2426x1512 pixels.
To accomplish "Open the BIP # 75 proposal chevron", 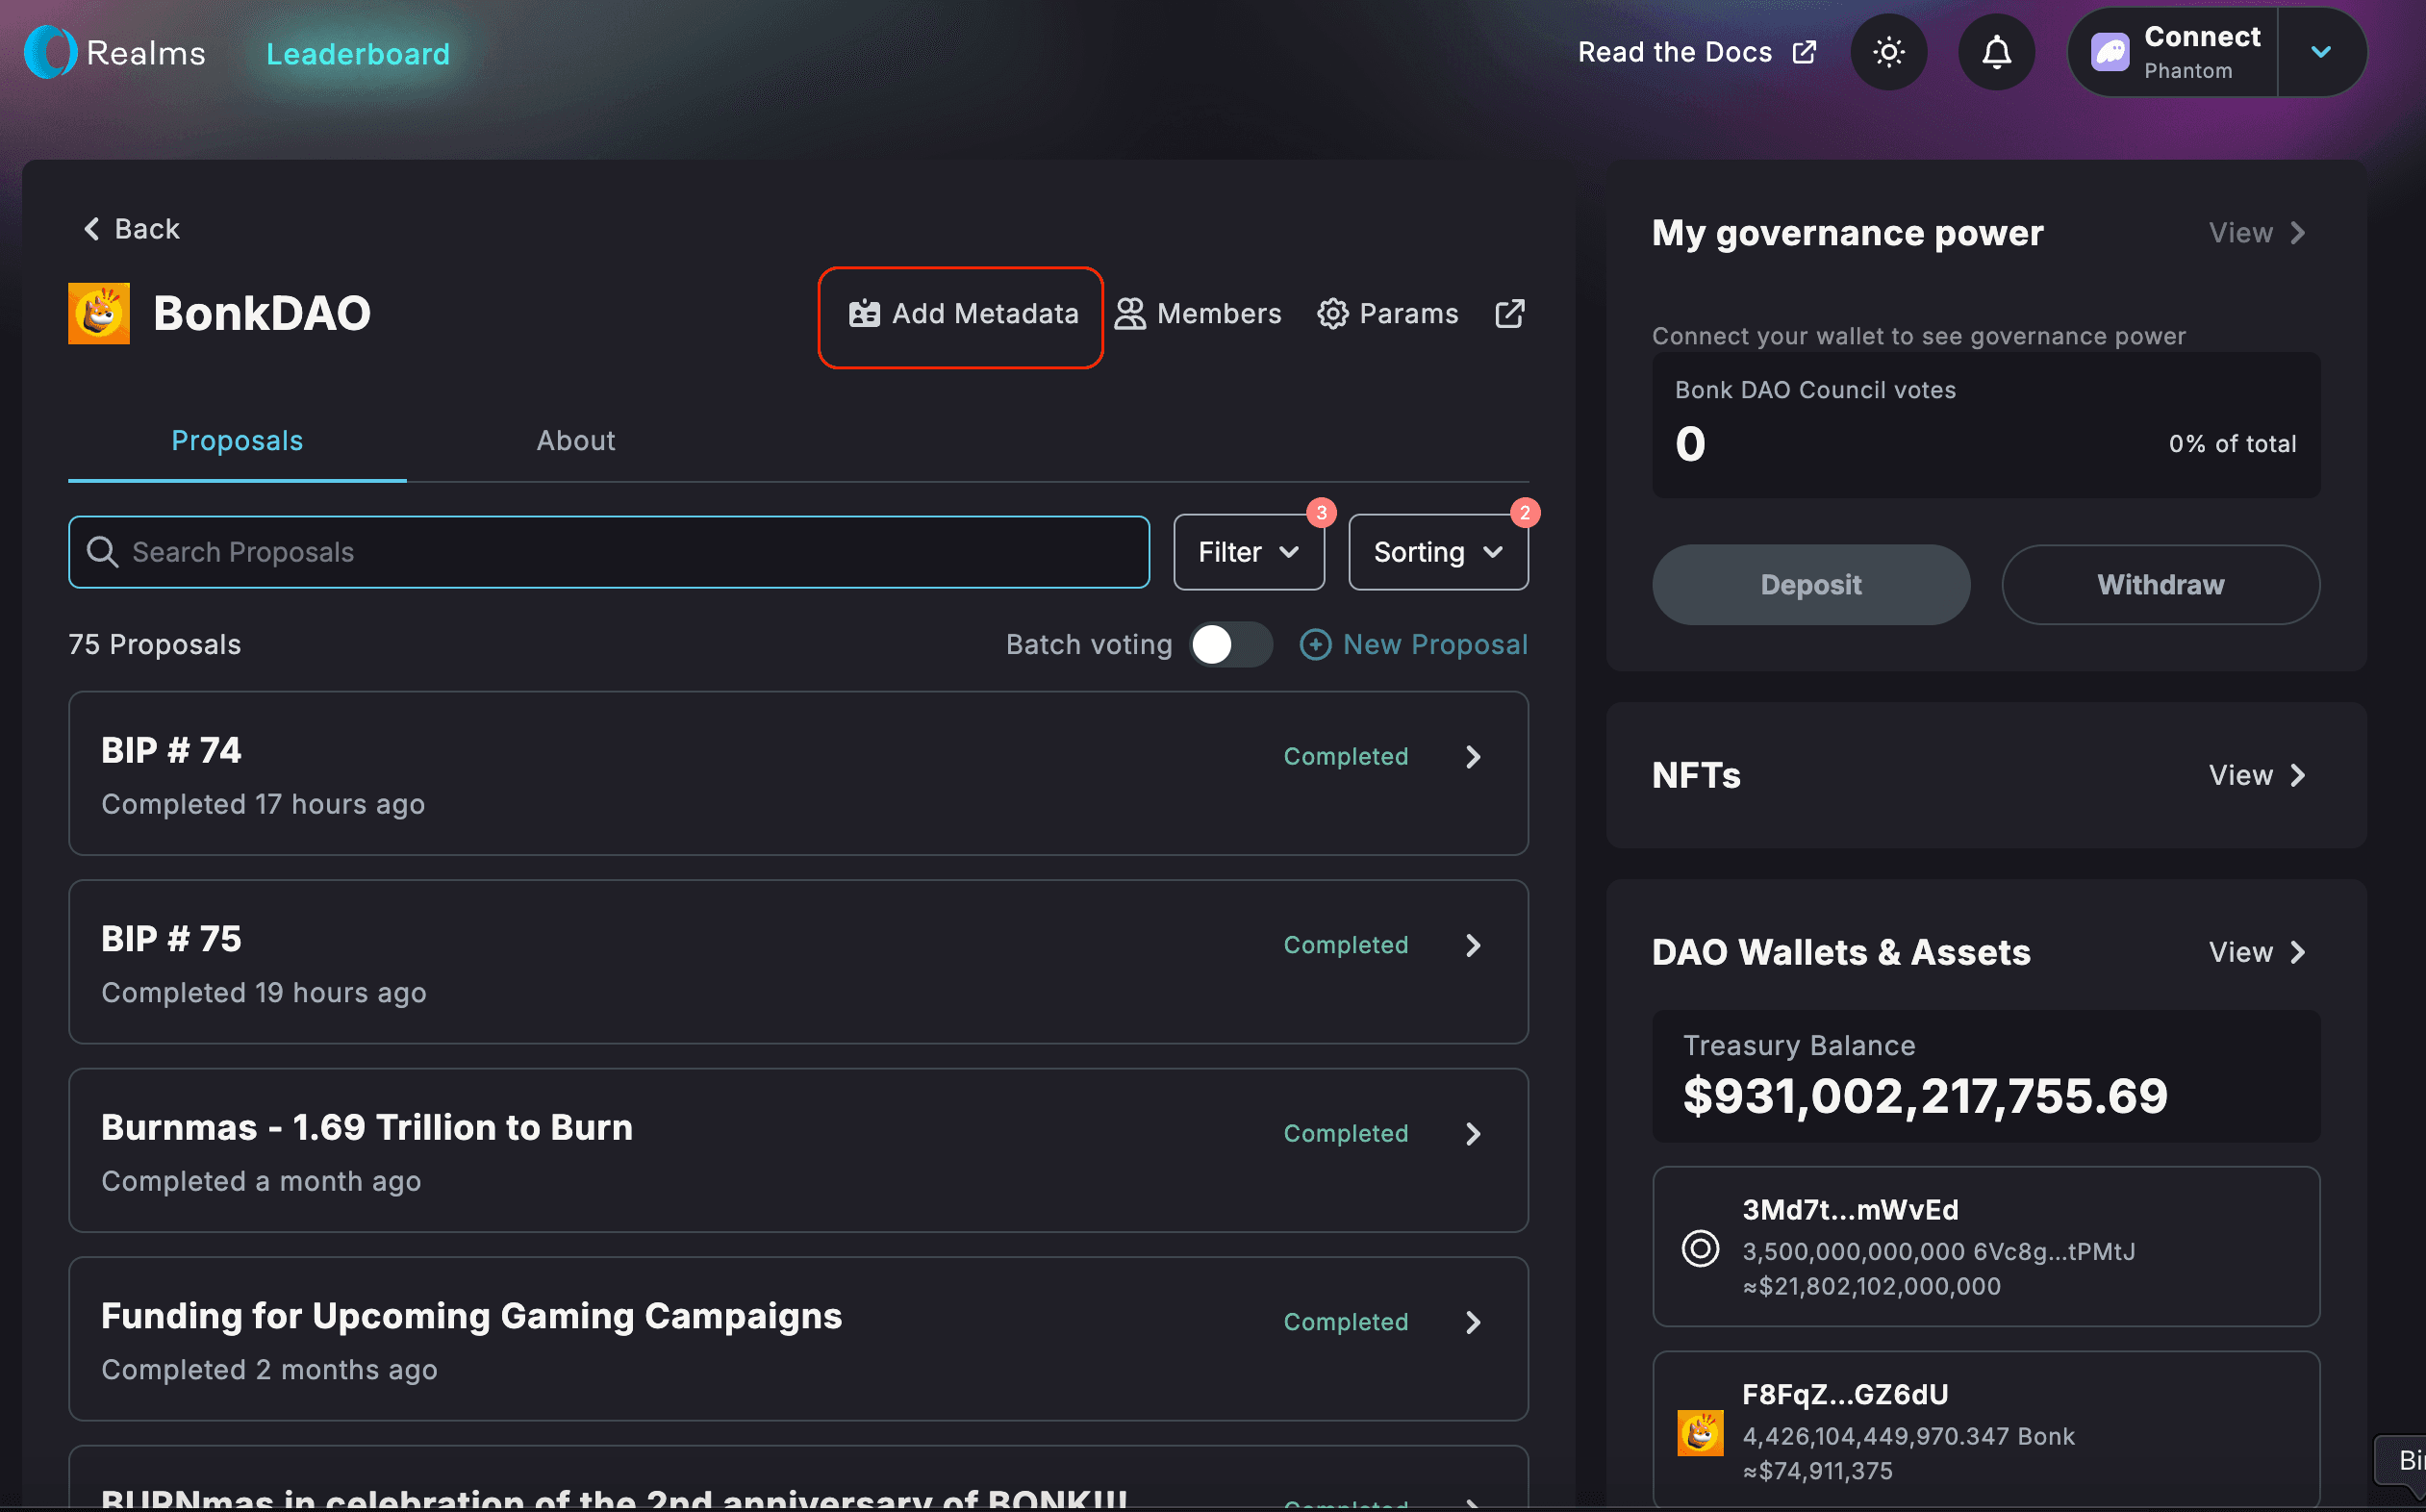I will [1472, 945].
